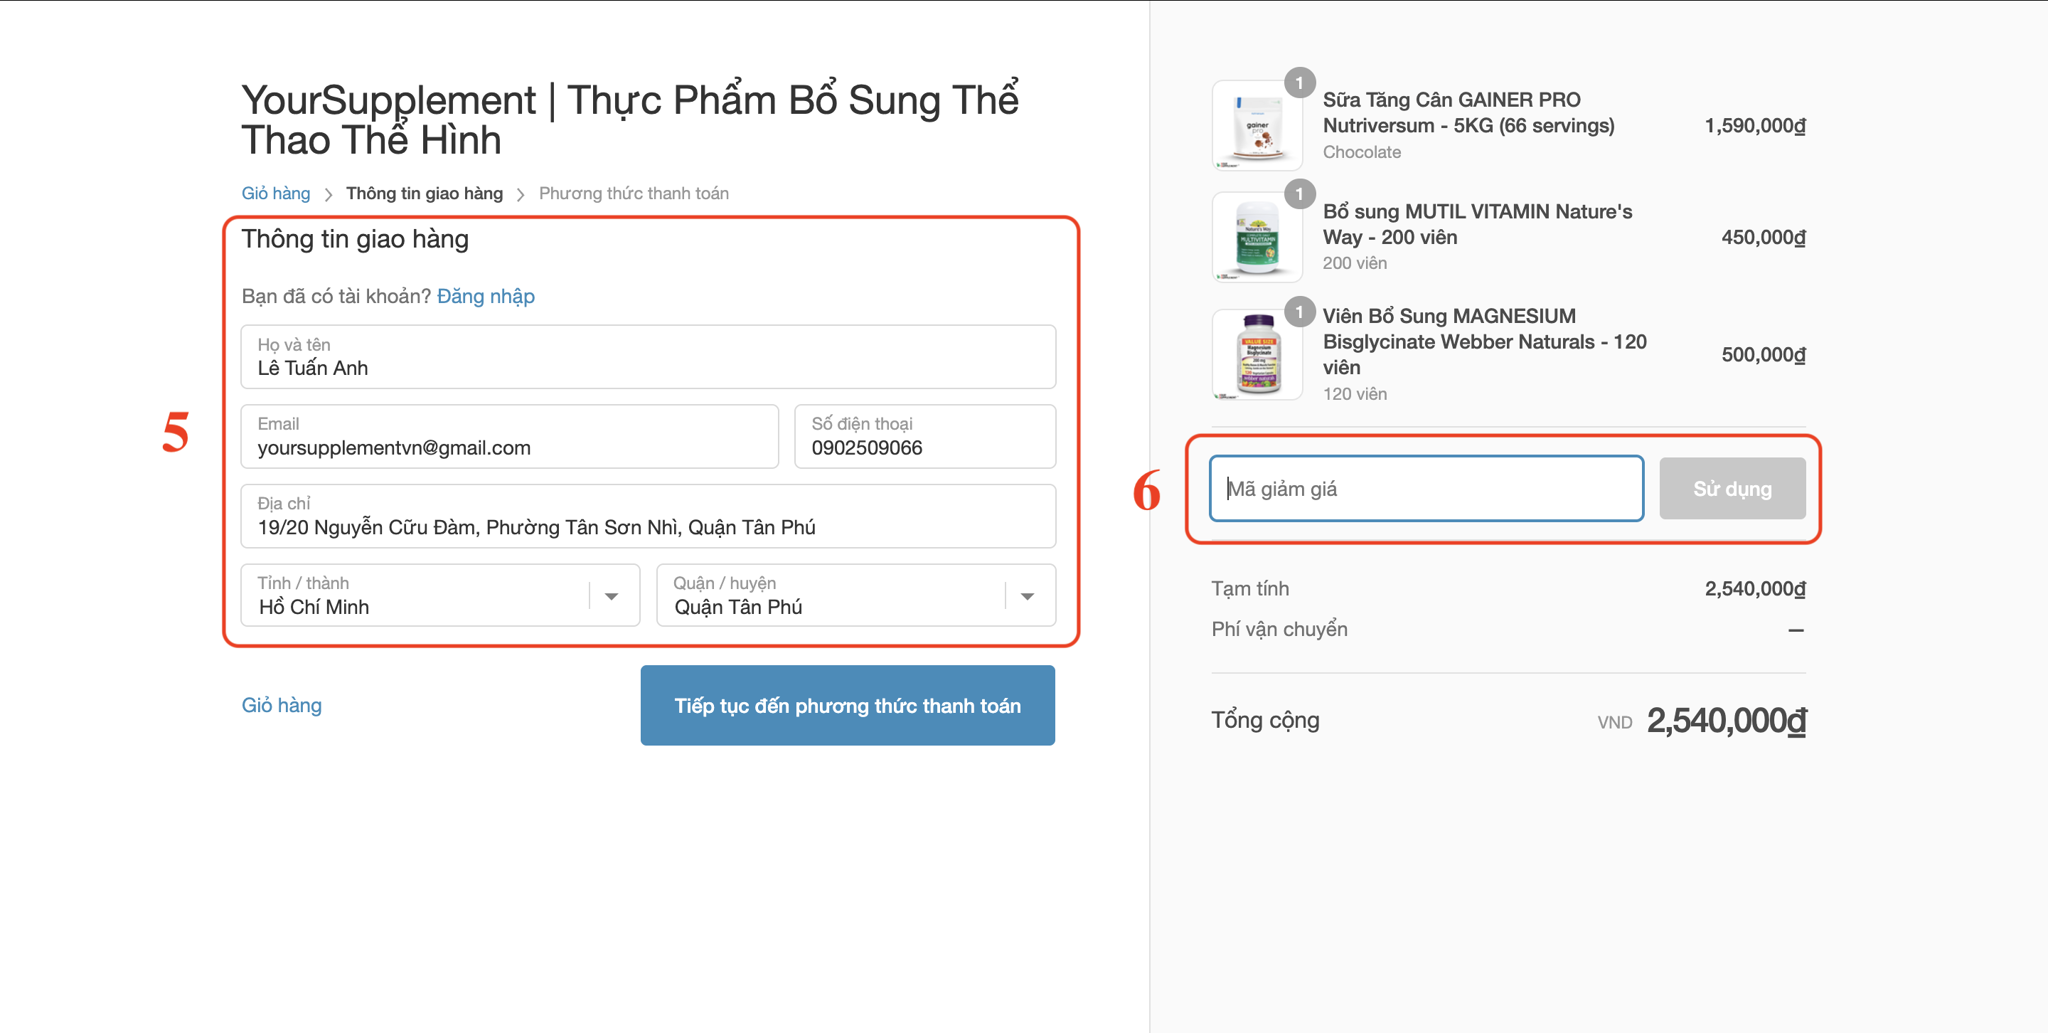Click the Email input field
This screenshot has width=2048, height=1033.
pos(509,437)
